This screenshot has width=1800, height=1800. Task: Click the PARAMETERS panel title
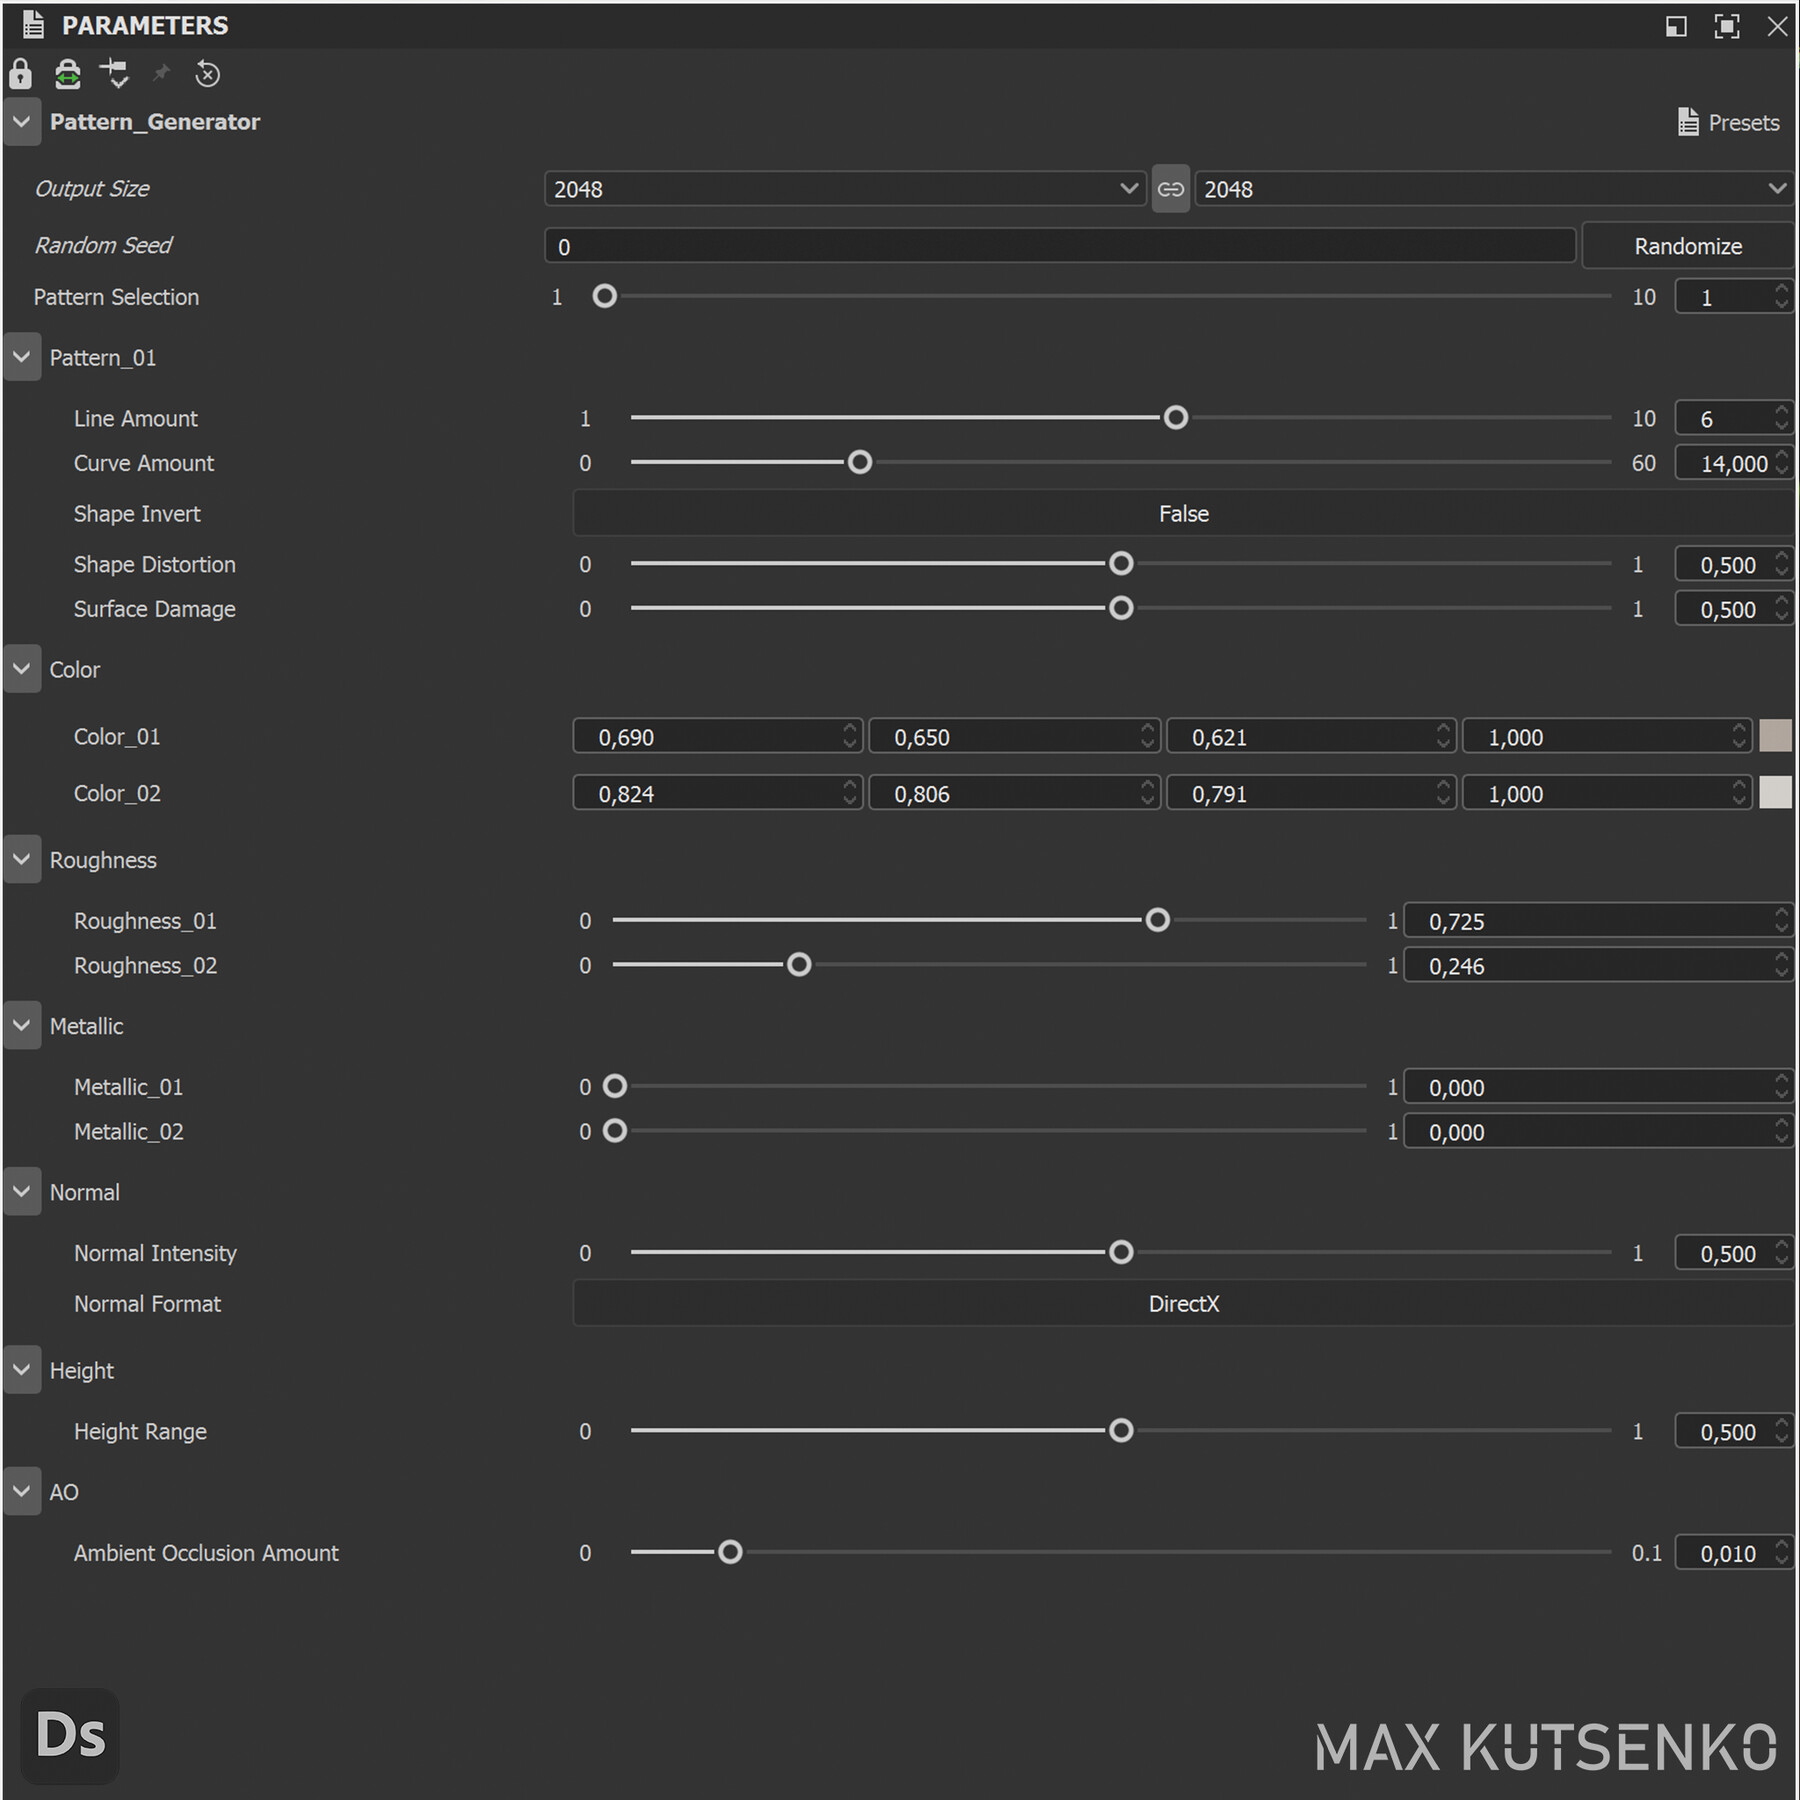146,25
